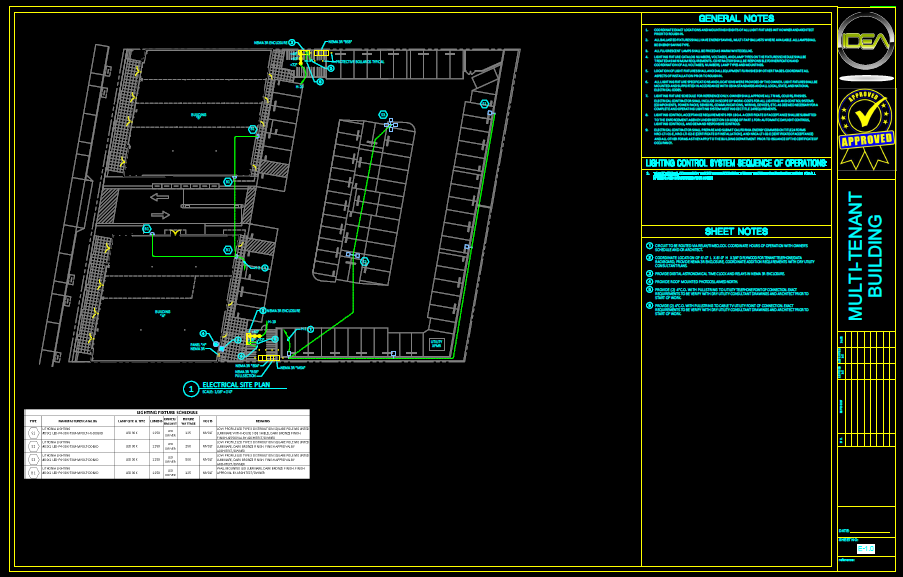Screen dimensions: 903x577
Task: Click the Lighting Fixture Schedule table header
Action: 167,412
